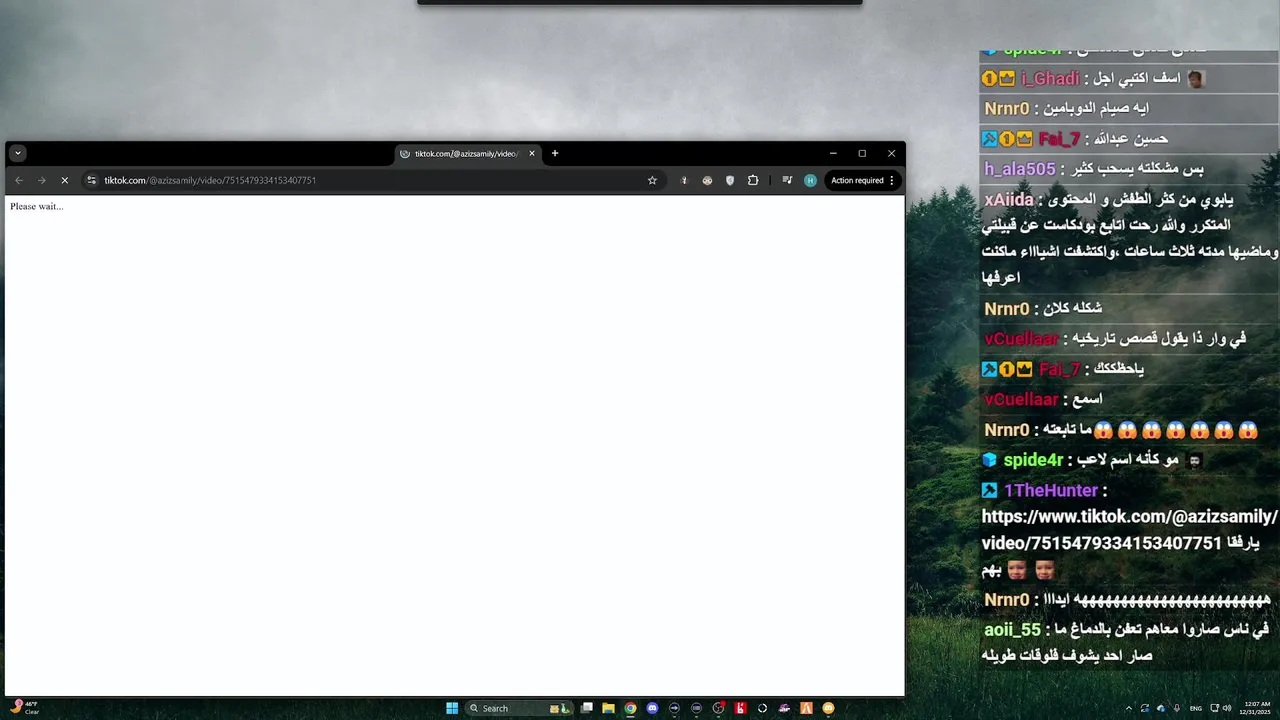Show hidden system tray icons

(x=1129, y=708)
